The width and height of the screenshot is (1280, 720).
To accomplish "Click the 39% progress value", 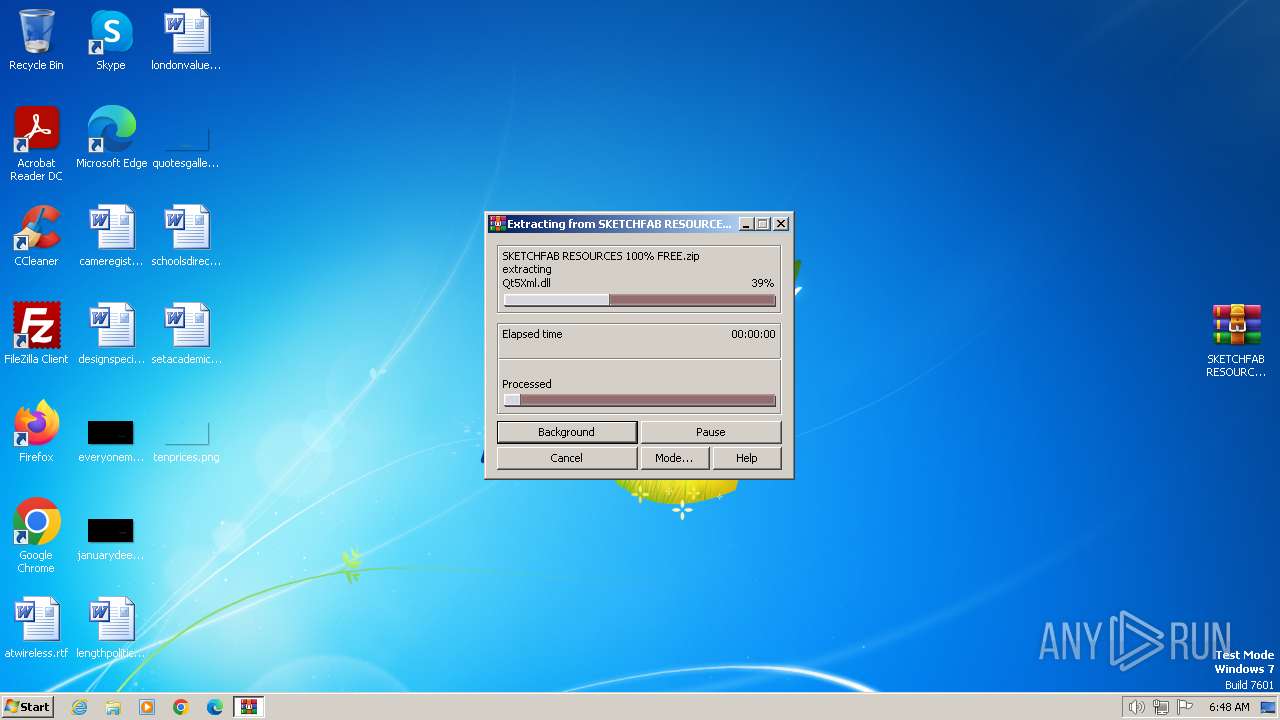I will tap(763, 283).
